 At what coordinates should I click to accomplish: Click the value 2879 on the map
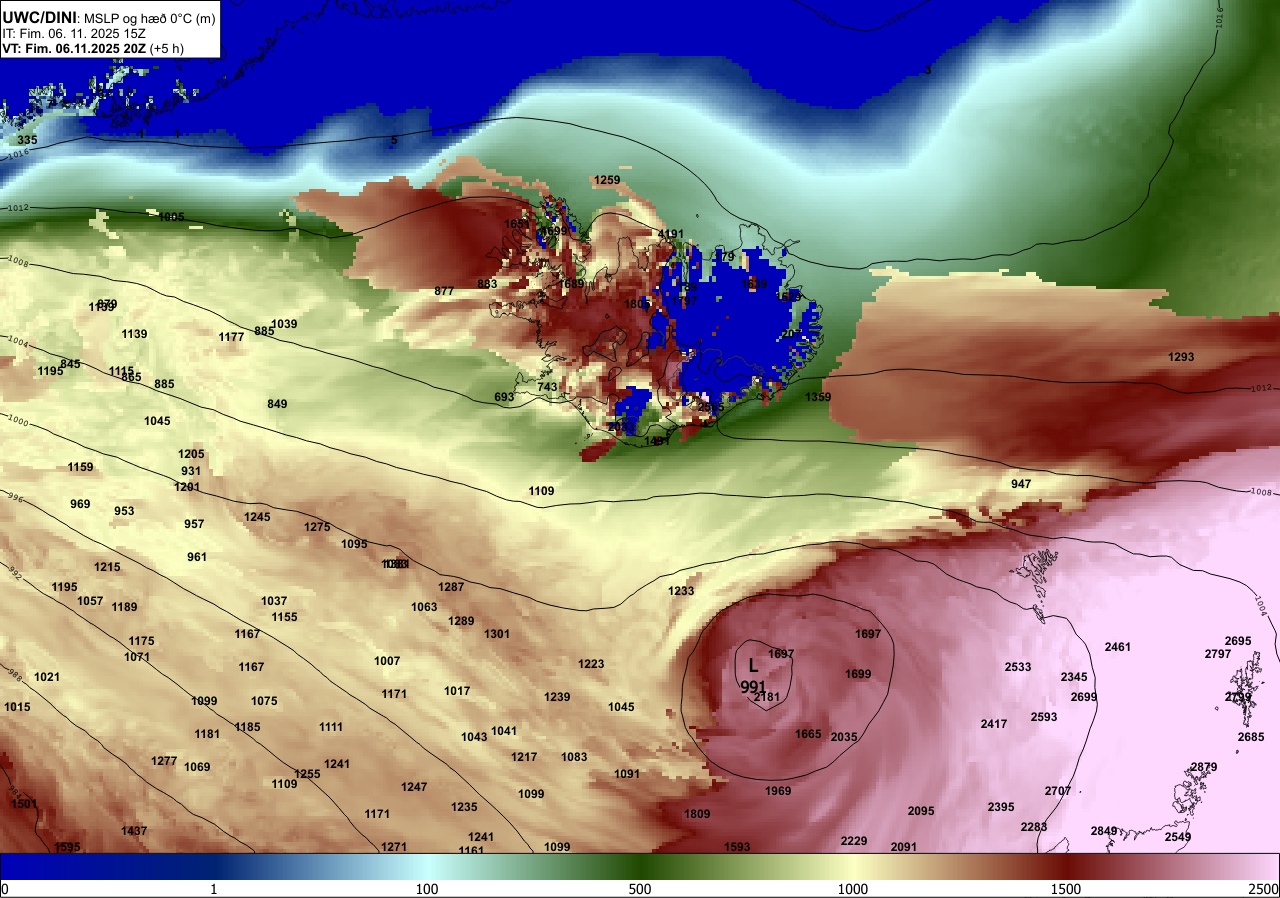tap(1204, 767)
